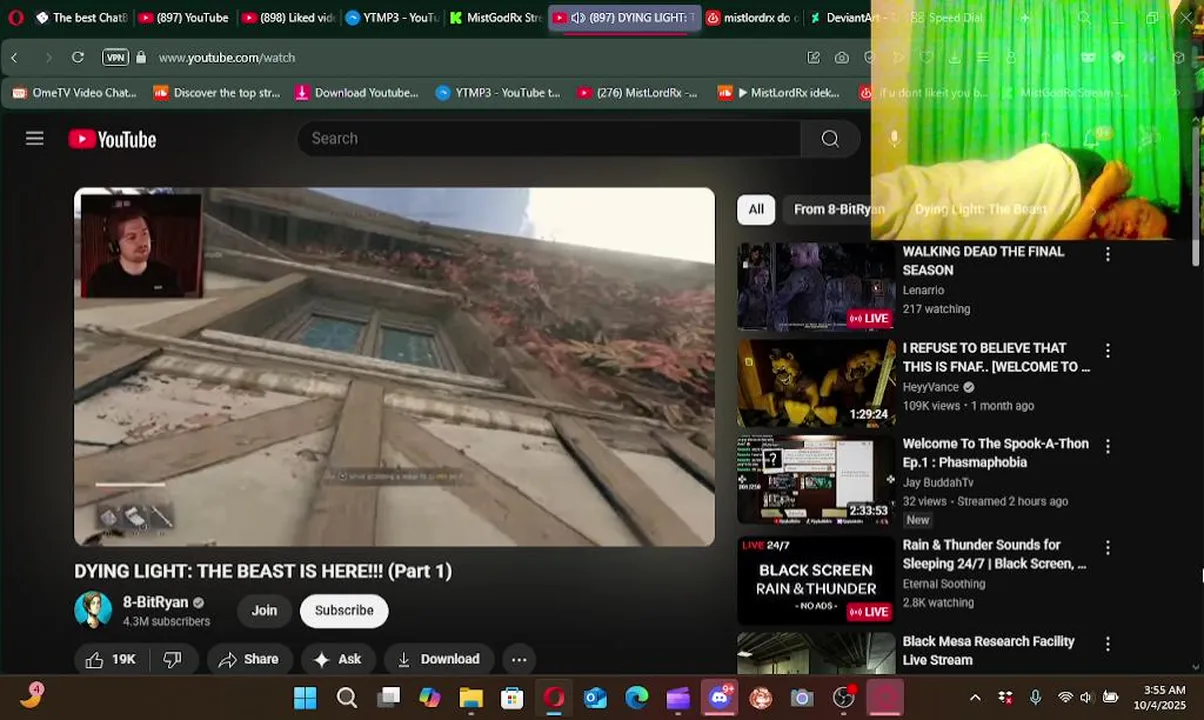Image resolution: width=1204 pixels, height=720 pixels.
Task: Open options for Walking Dead Final Season video
Action: (x=1107, y=255)
